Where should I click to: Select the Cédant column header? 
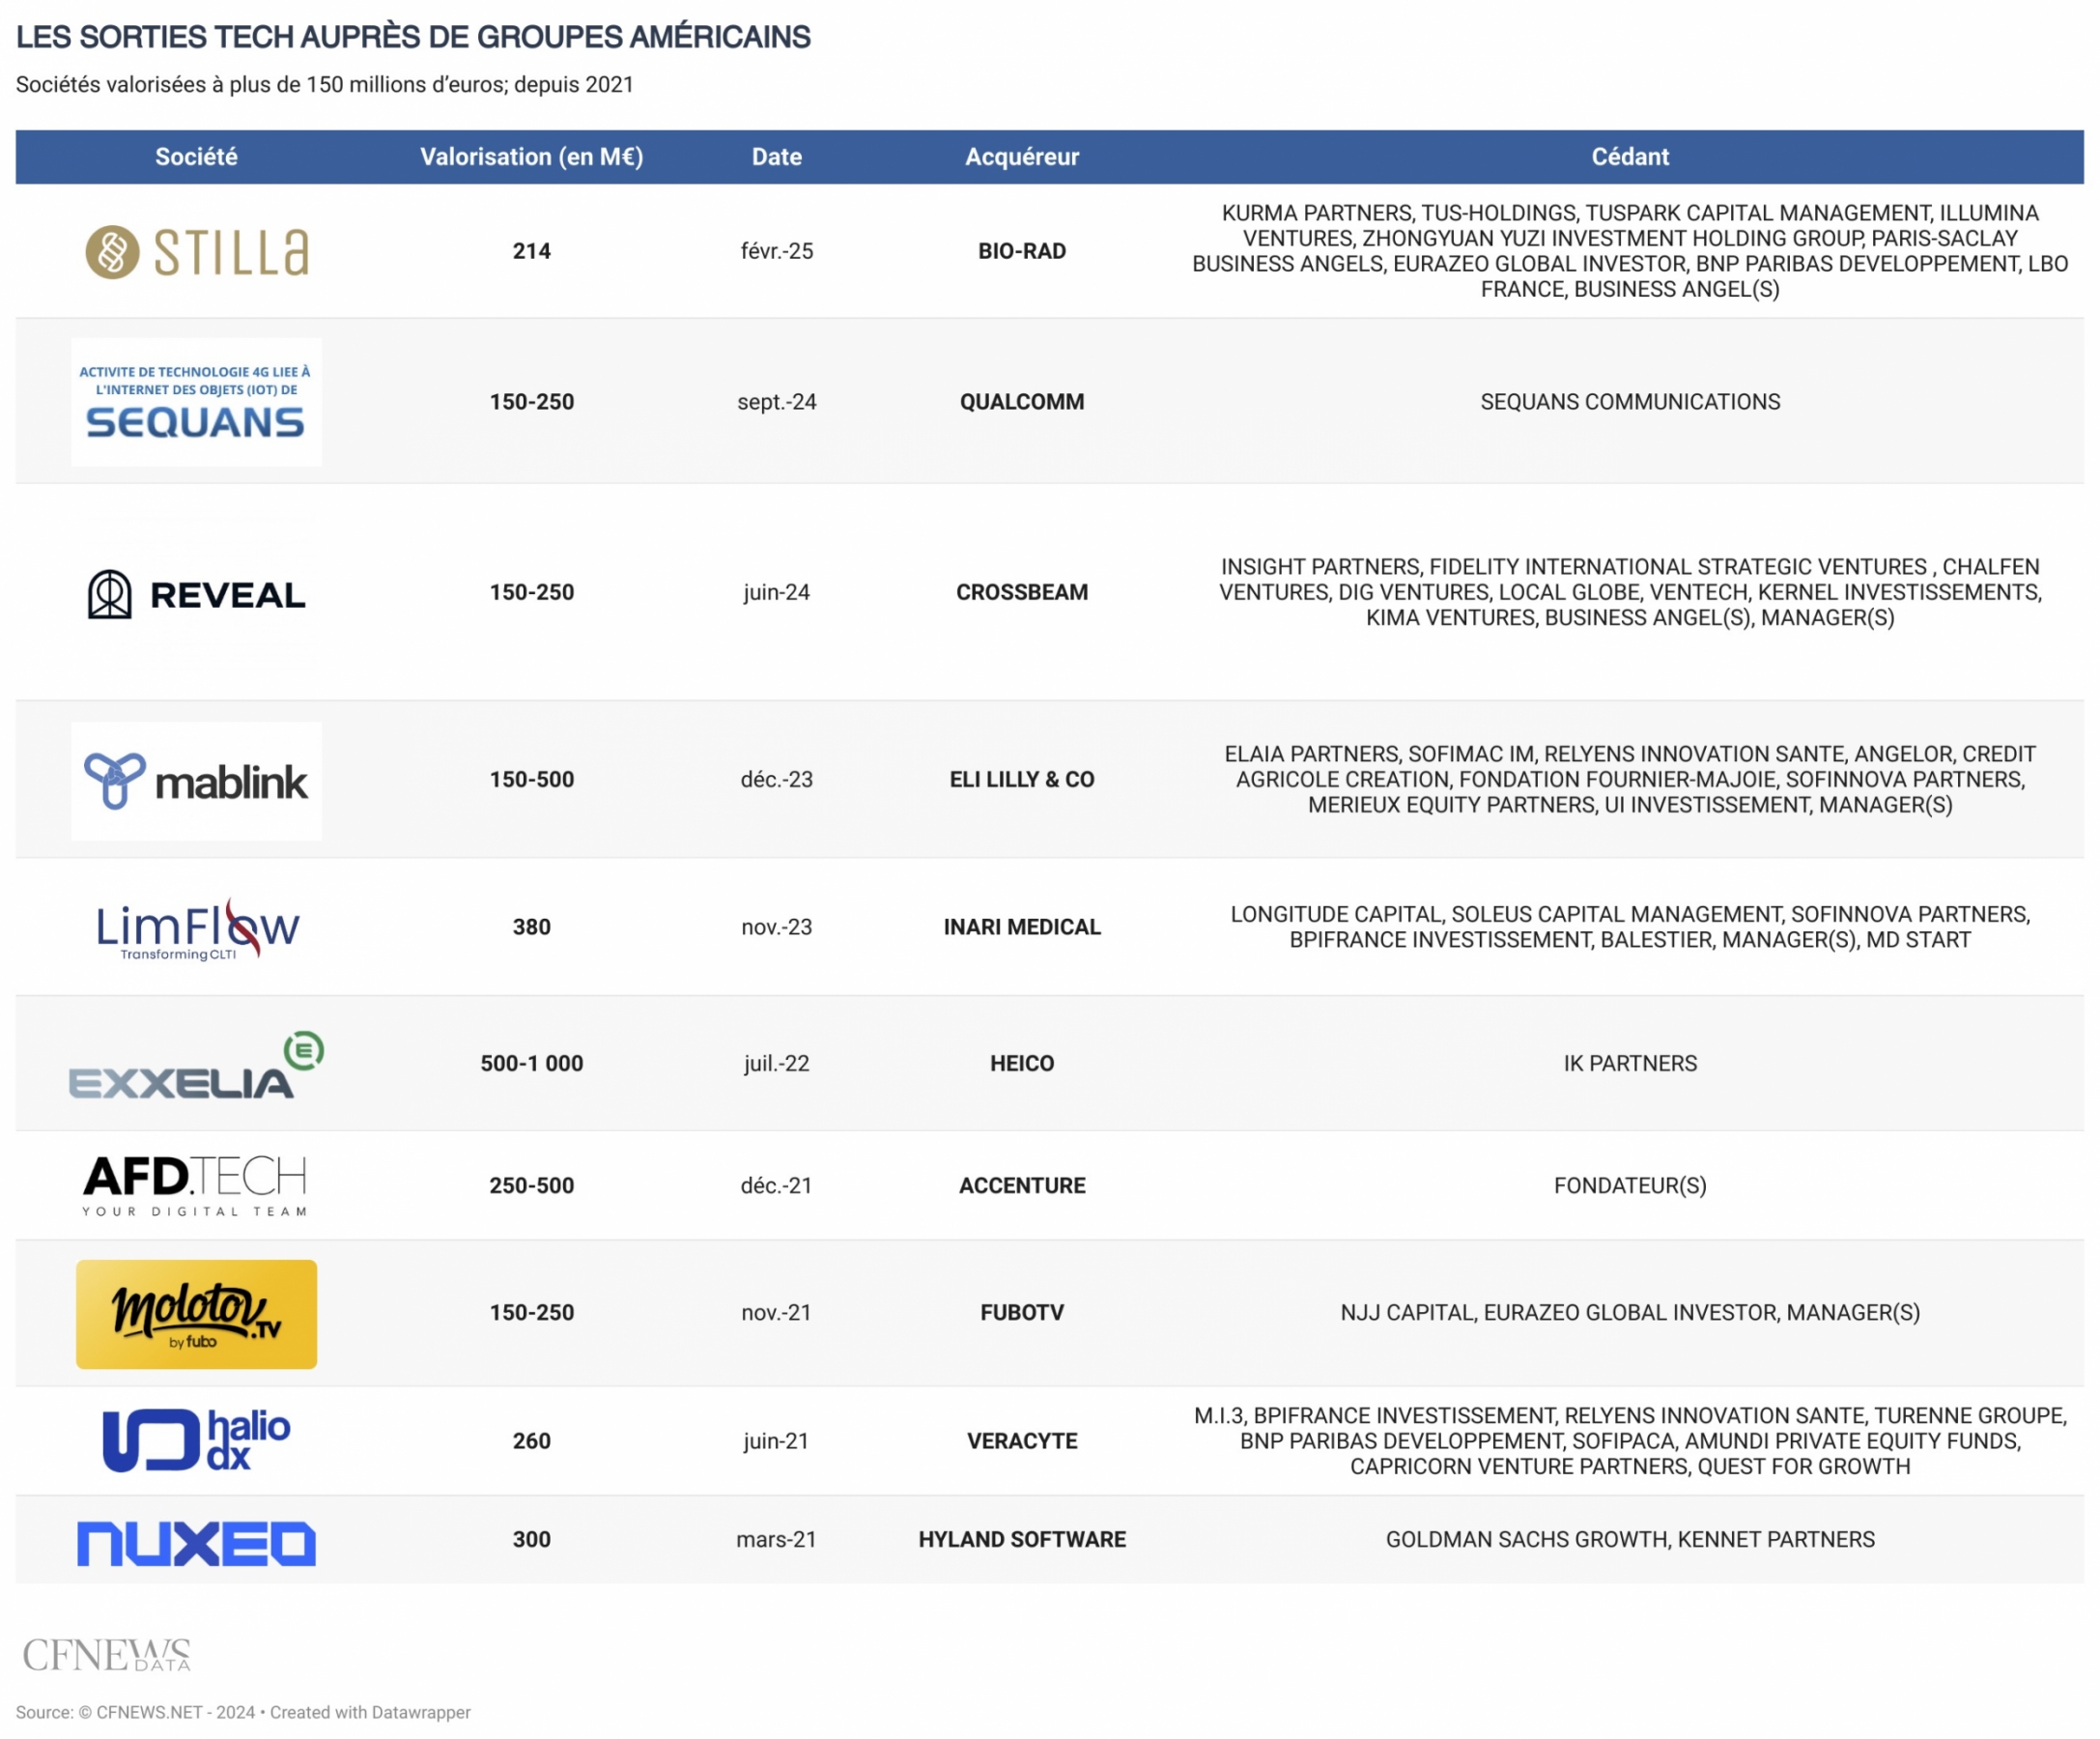click(1630, 157)
